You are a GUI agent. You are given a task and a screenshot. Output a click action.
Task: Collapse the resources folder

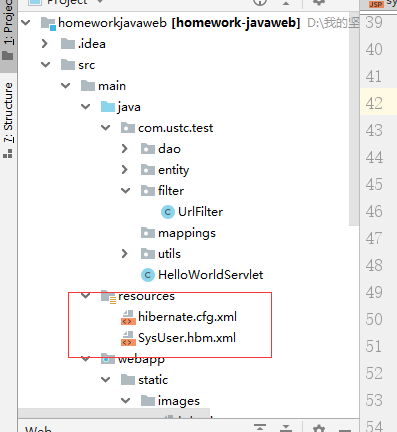[86, 296]
